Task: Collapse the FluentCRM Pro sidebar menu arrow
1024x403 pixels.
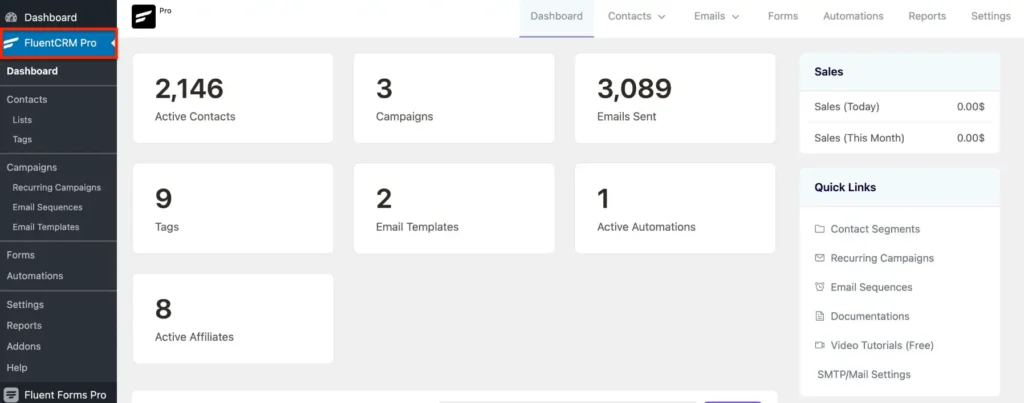Action: pyautogui.click(x=114, y=44)
